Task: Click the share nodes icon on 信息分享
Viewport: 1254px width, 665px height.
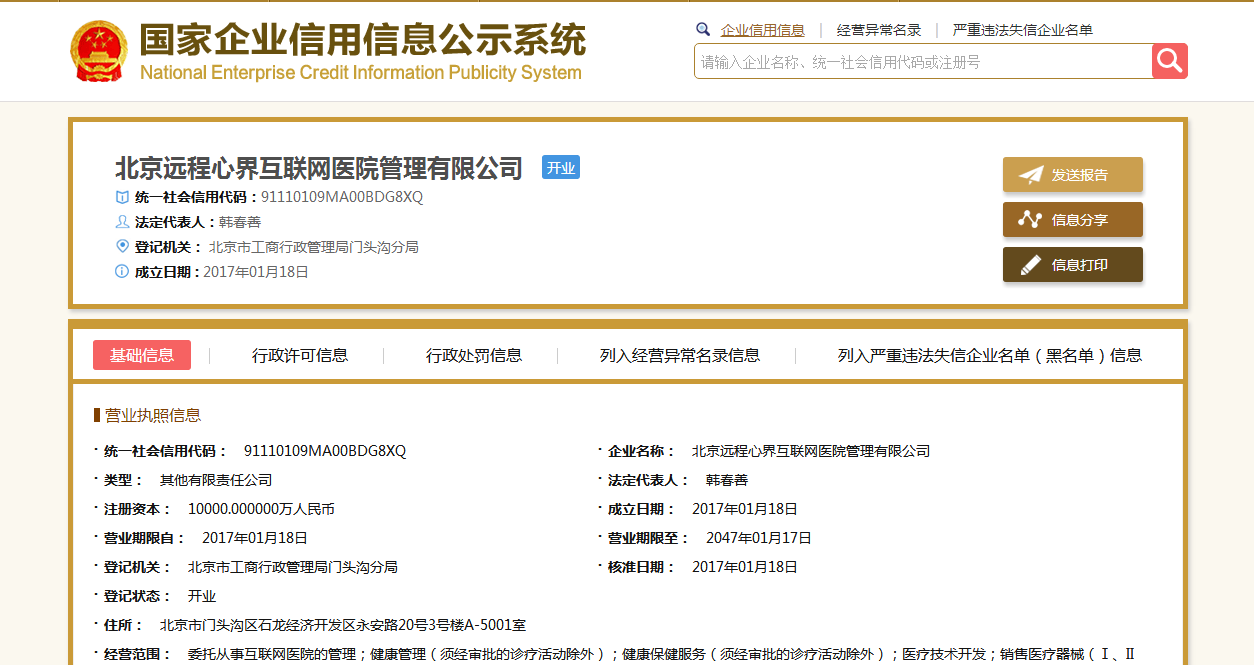Action: click(1030, 220)
